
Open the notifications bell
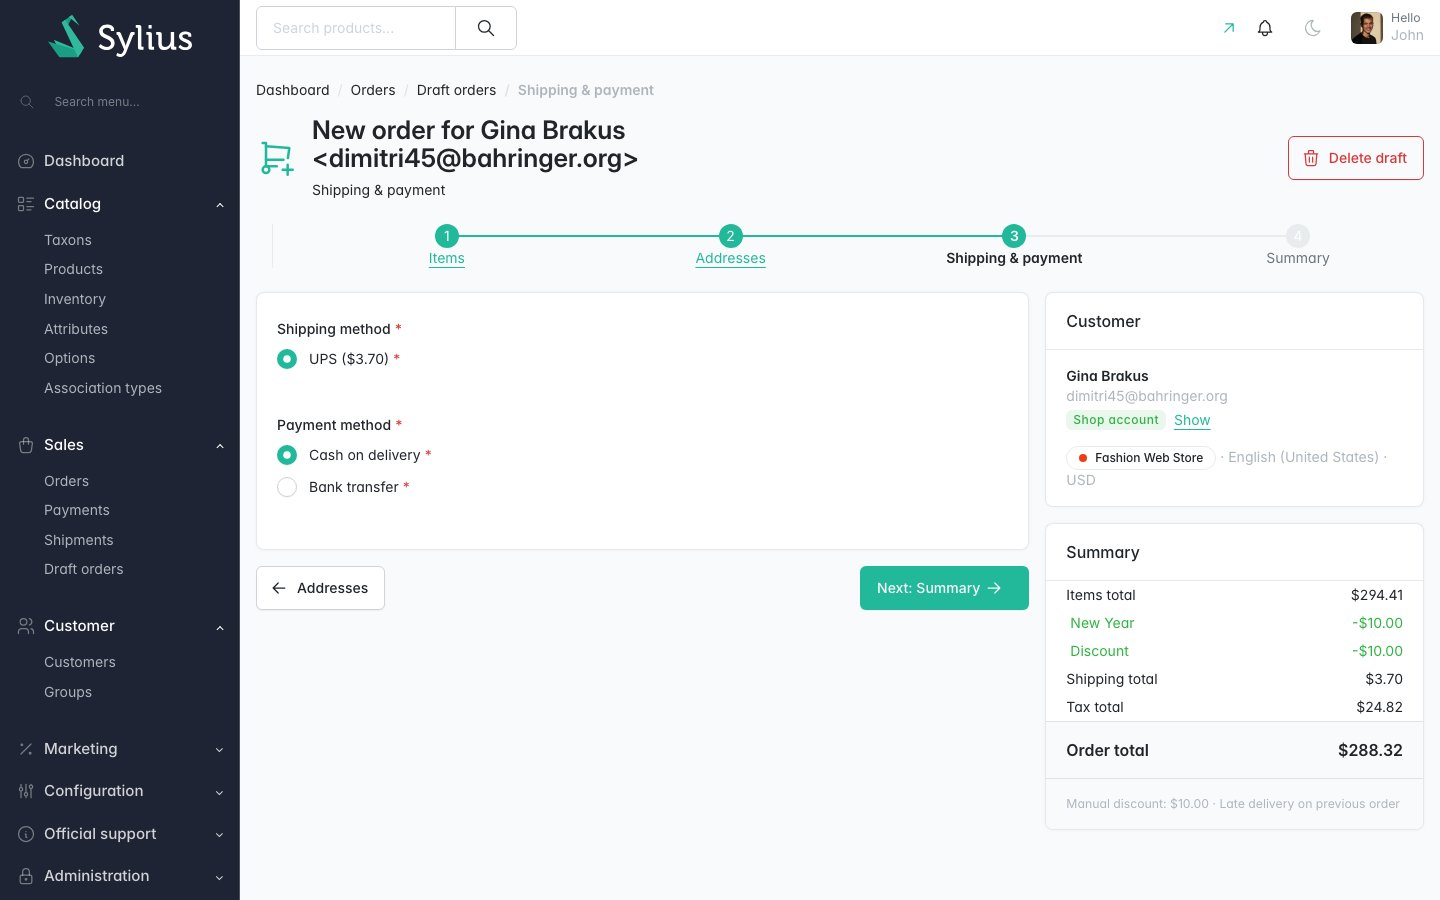click(1265, 28)
